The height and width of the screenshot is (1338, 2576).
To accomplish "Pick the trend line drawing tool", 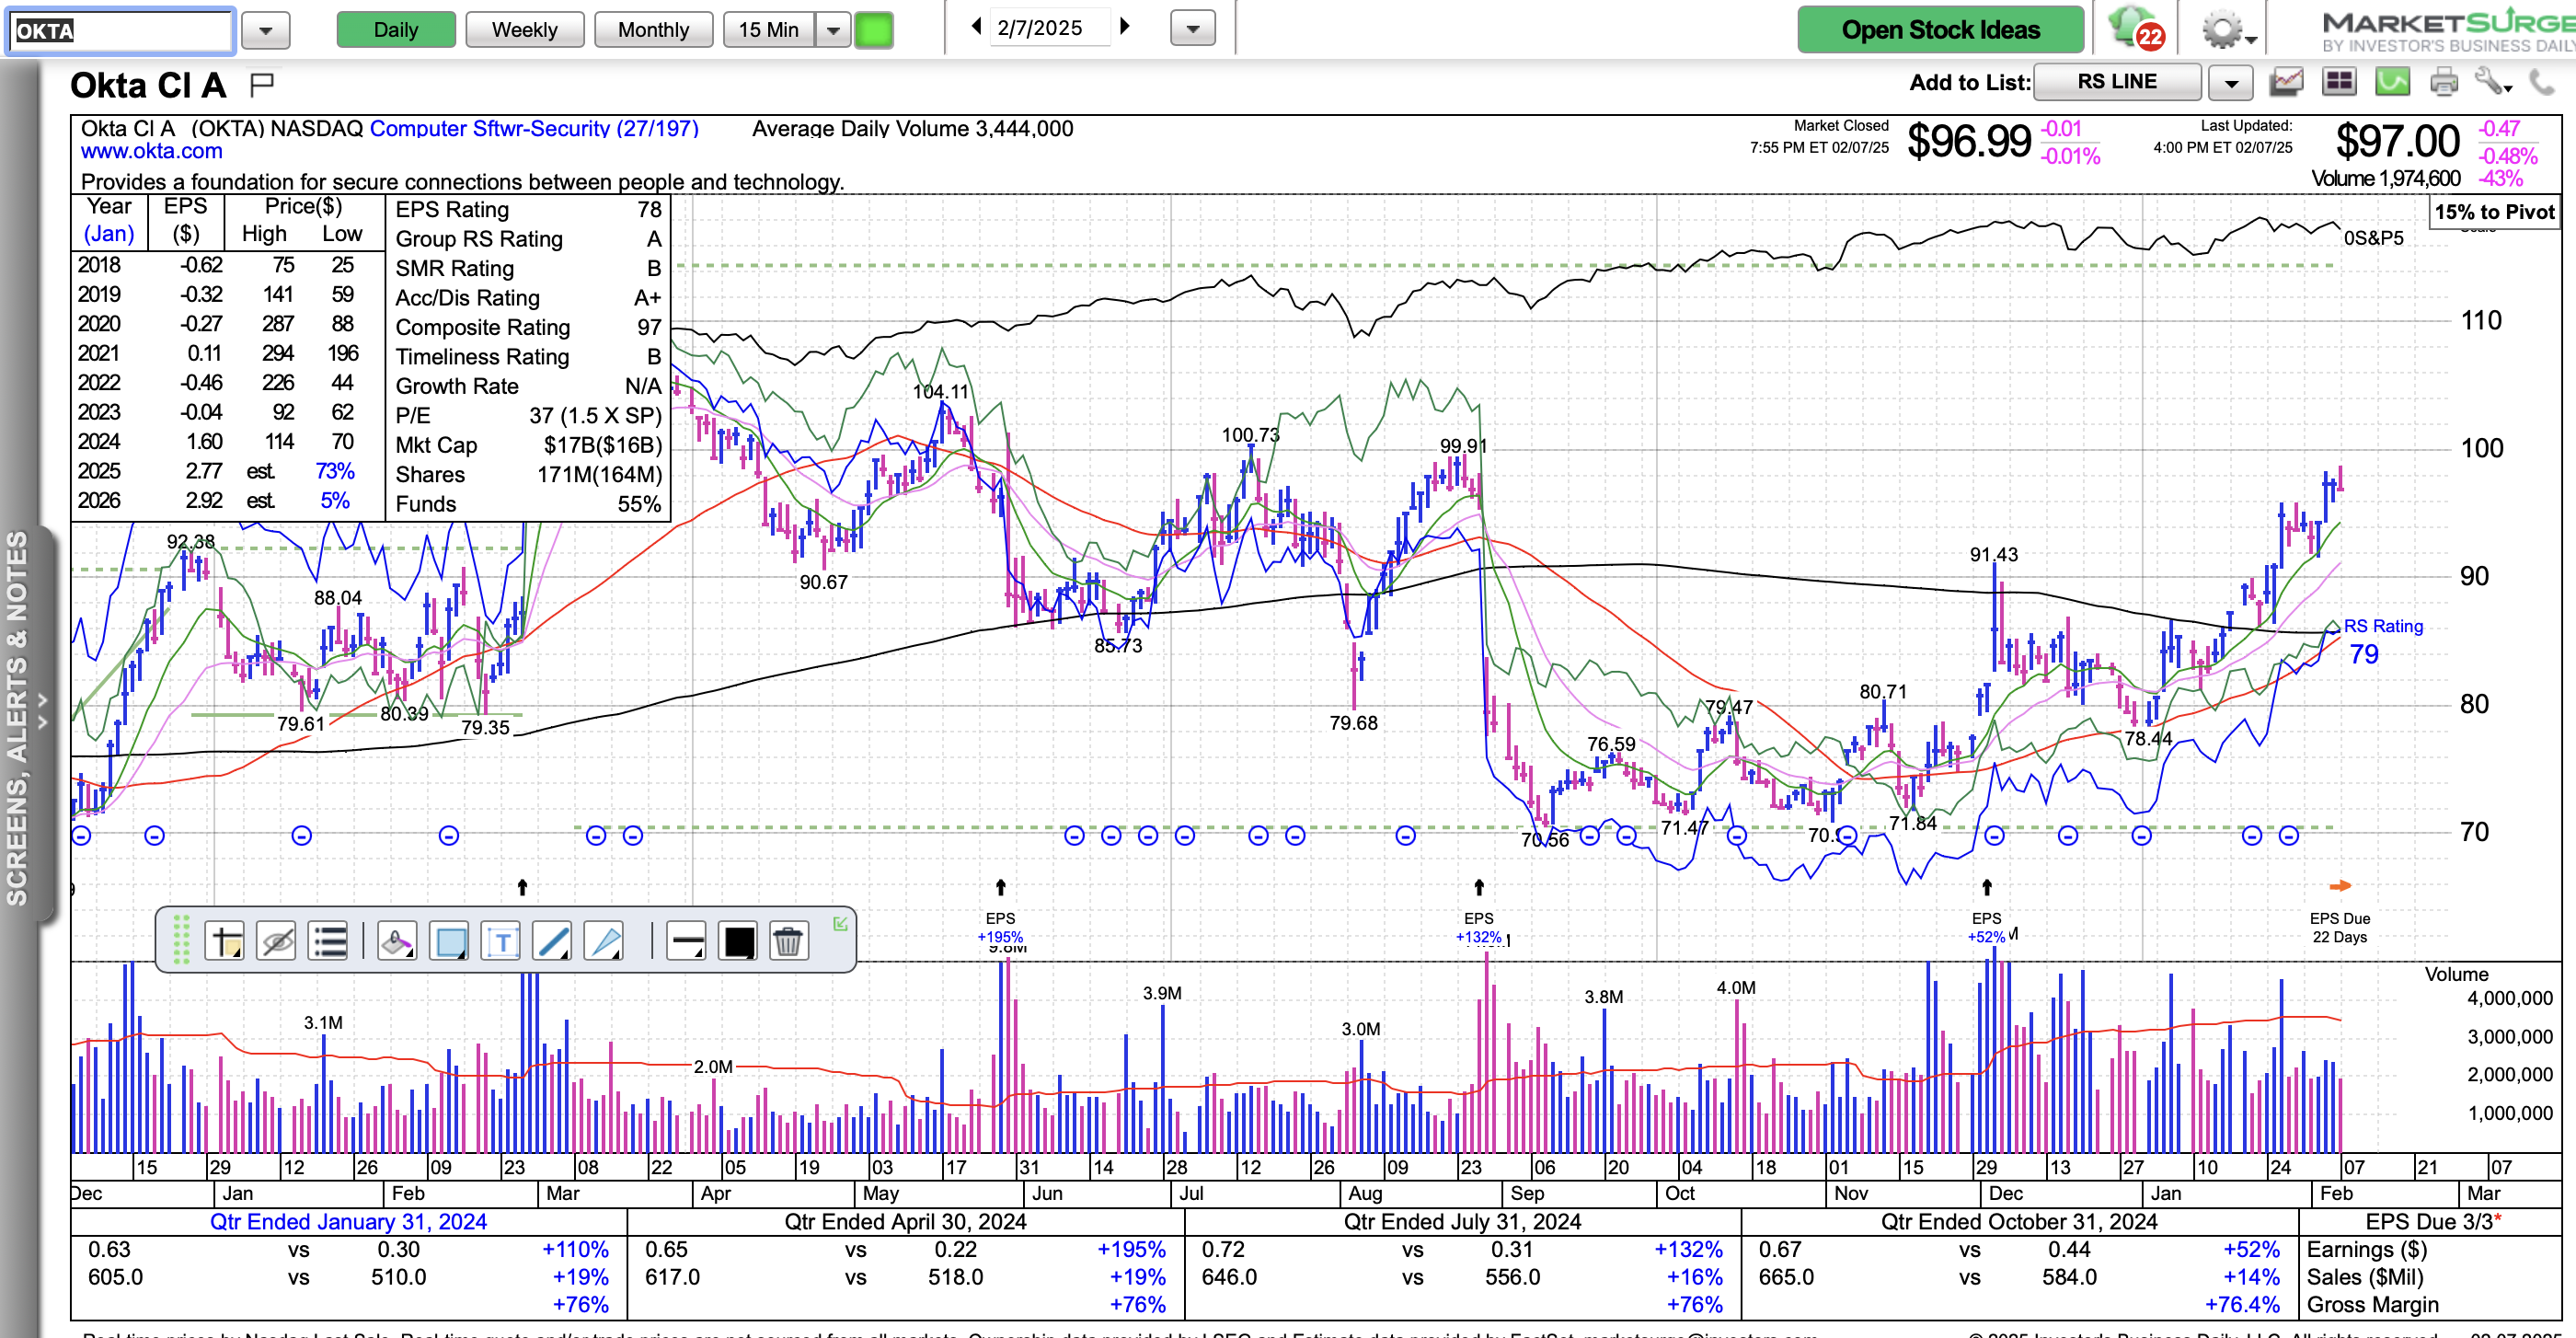I will point(552,941).
